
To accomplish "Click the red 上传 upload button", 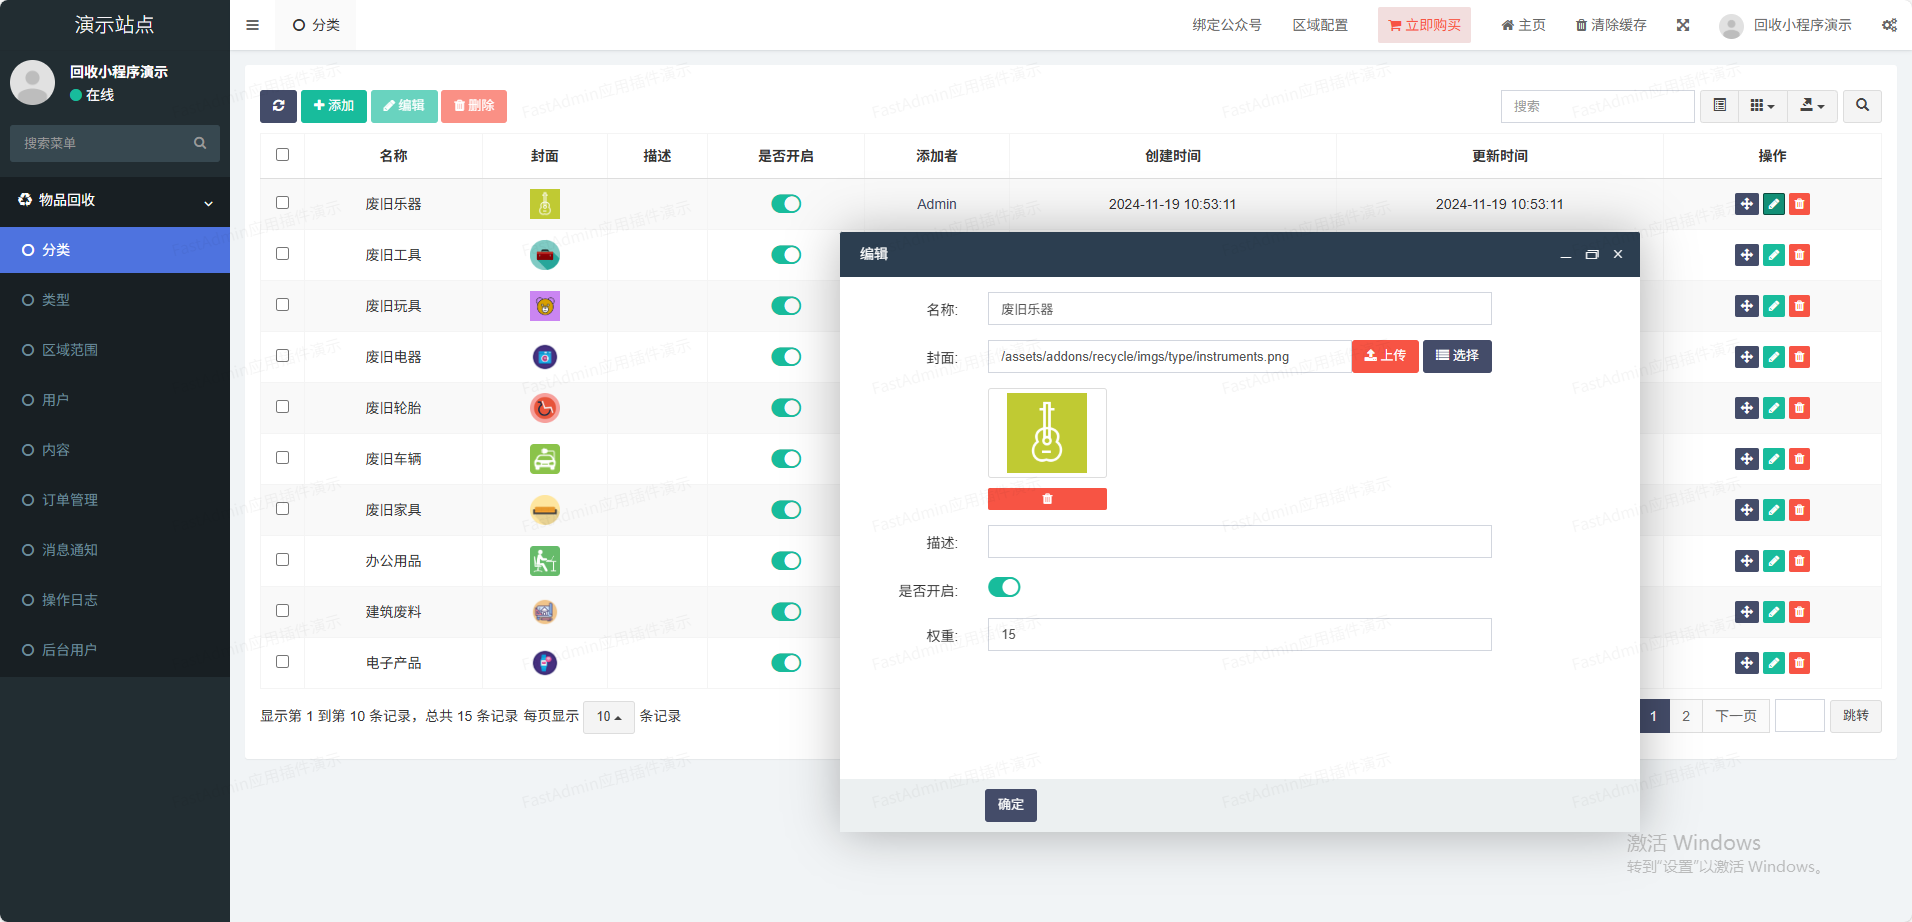I will click(x=1384, y=356).
